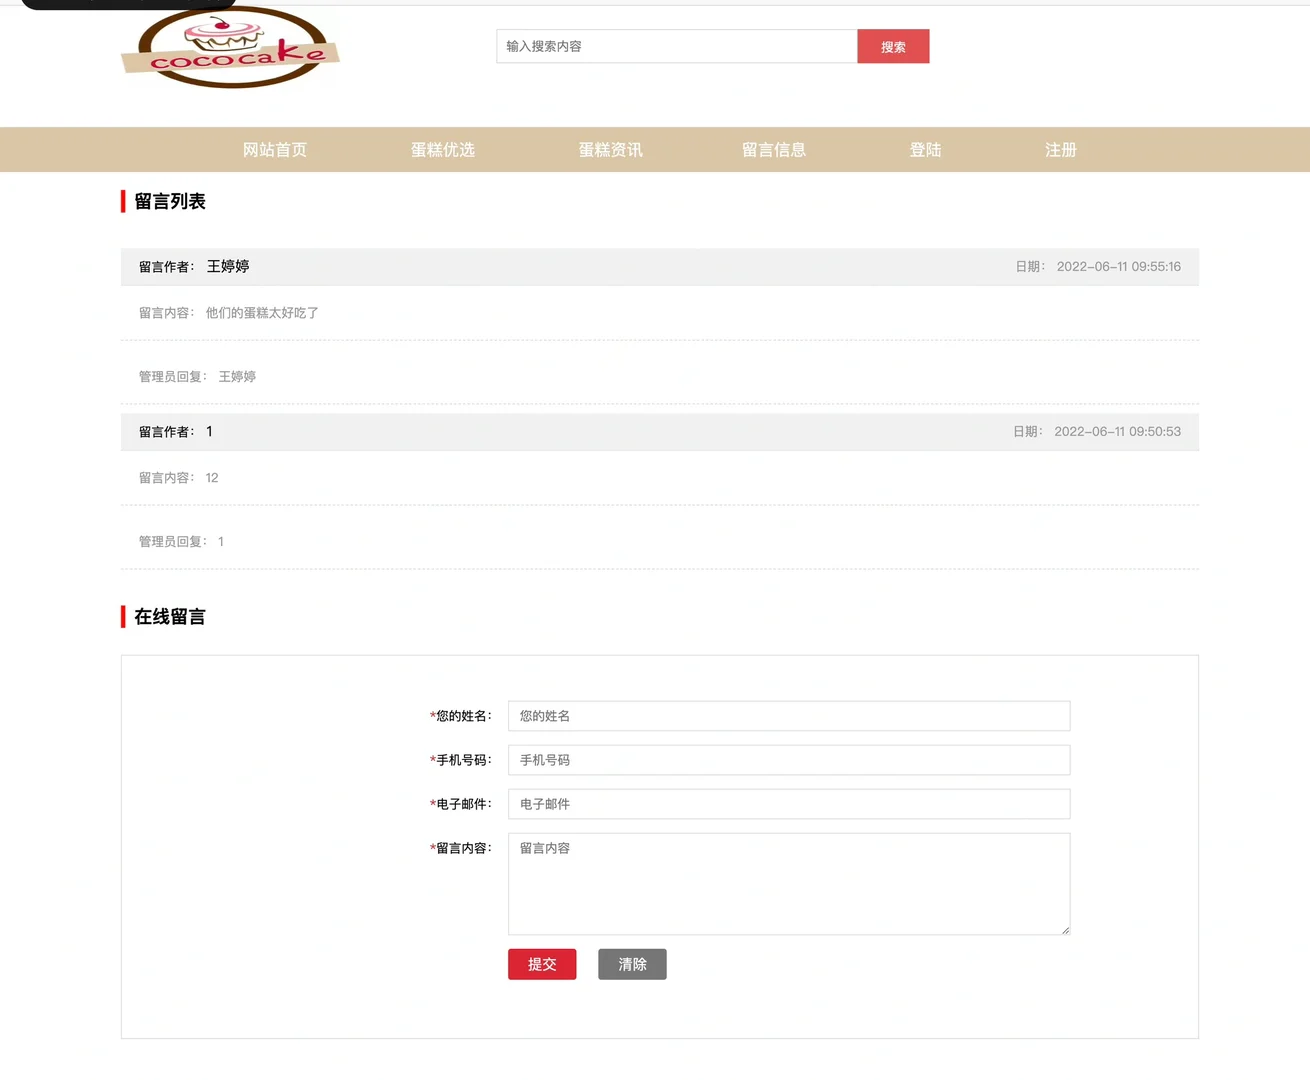Click the gray 清除 clear button
This screenshot has height=1080, width=1310.
(x=632, y=964)
